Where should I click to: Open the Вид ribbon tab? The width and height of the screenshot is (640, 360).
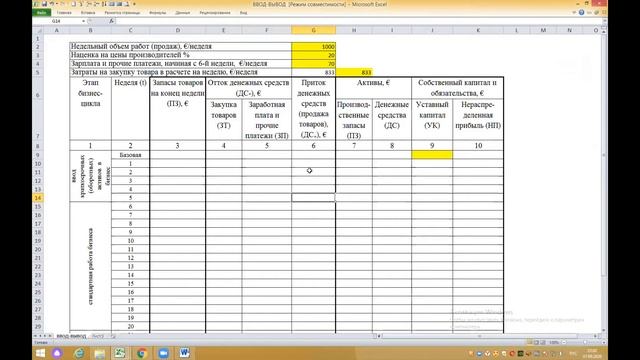tap(243, 13)
